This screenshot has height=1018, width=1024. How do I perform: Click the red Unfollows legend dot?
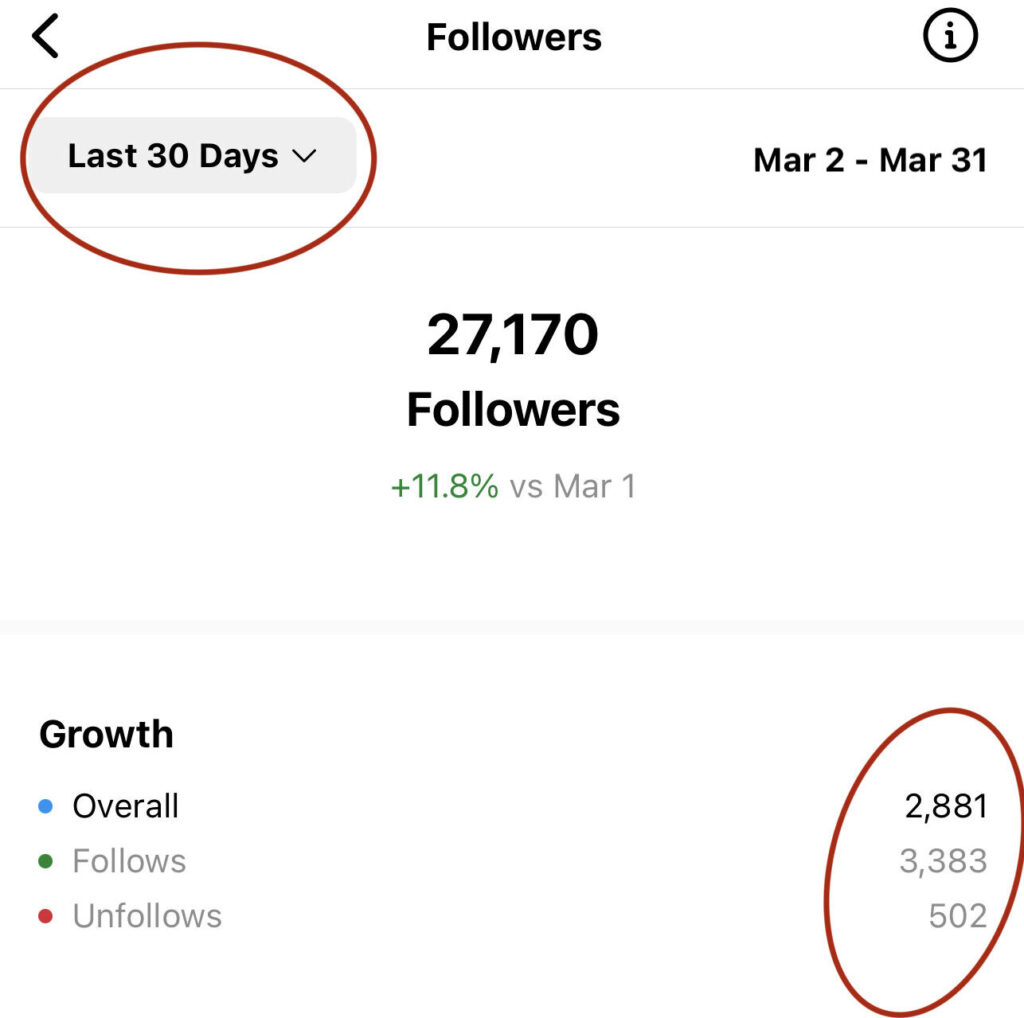click(x=46, y=916)
